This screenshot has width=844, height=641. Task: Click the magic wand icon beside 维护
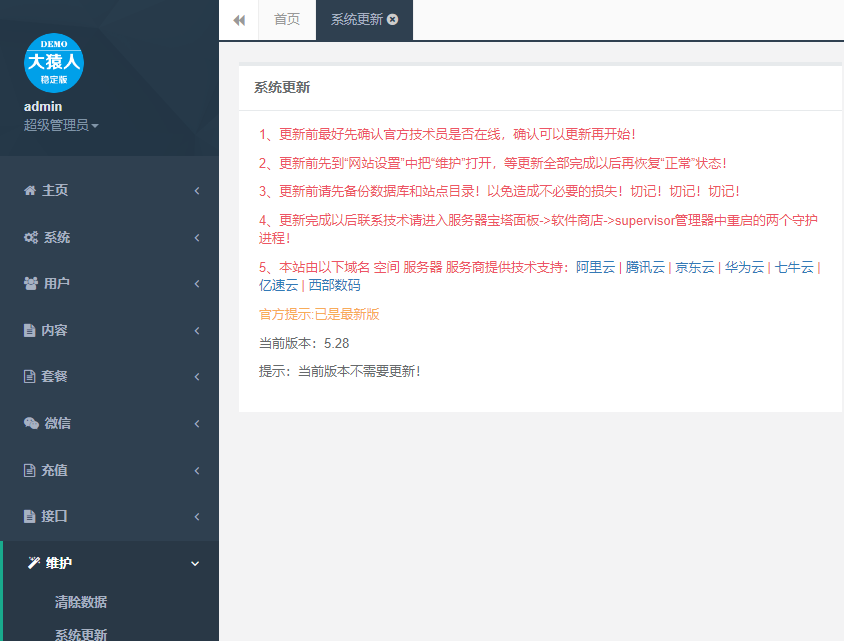point(34,563)
